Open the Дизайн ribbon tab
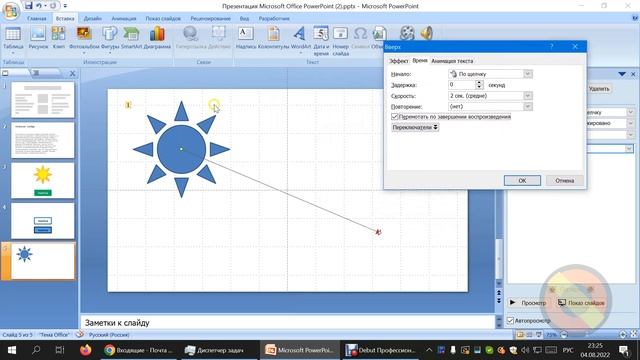 point(93,18)
